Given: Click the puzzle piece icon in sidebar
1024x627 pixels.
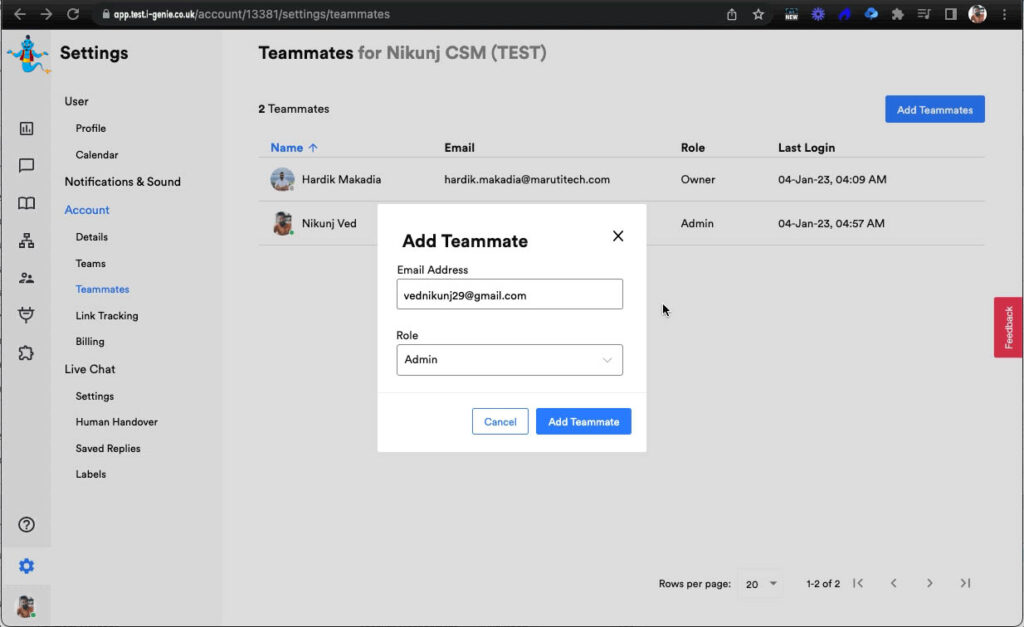Looking at the screenshot, I should click(27, 352).
